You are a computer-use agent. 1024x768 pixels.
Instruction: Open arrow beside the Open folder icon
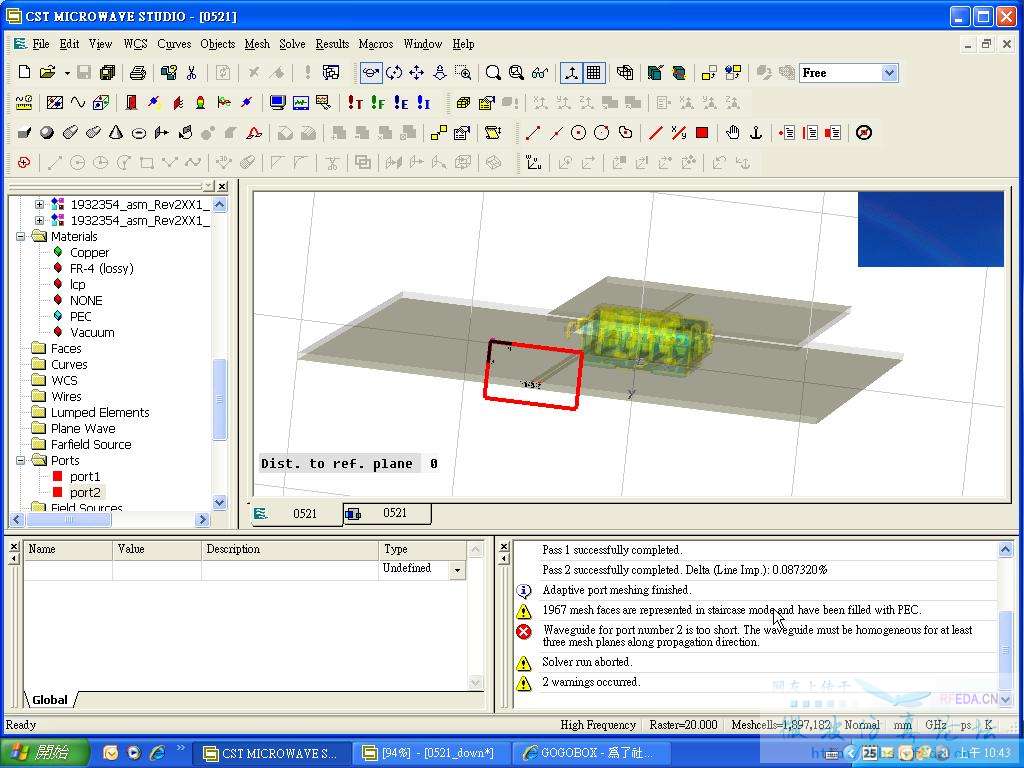click(67, 72)
